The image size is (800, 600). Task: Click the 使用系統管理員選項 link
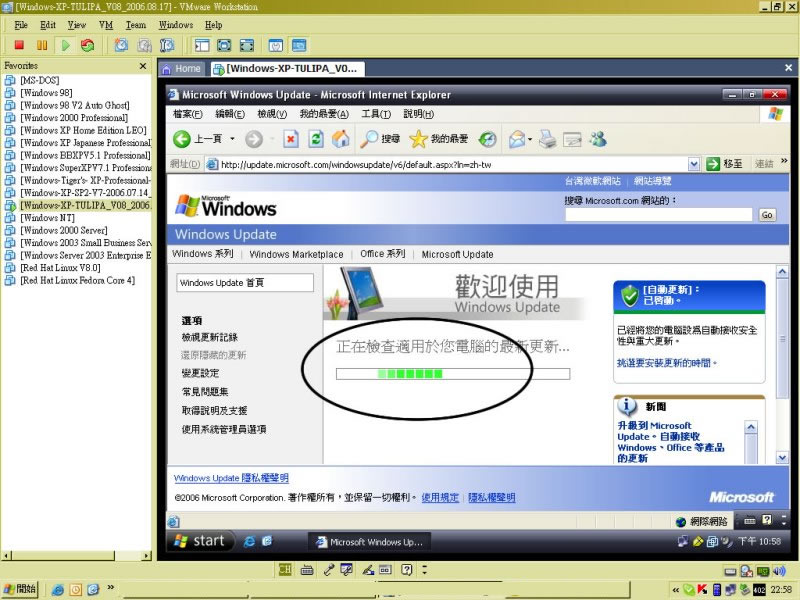coord(224,429)
